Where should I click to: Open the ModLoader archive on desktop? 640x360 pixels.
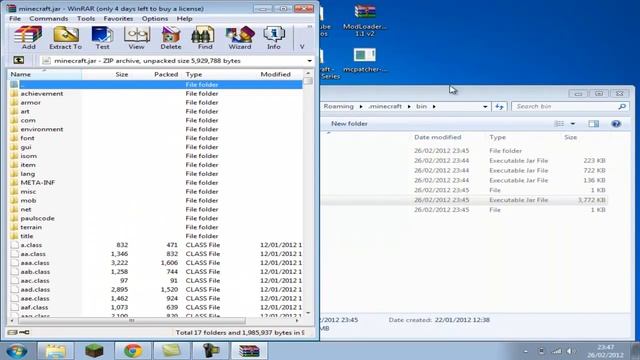(365, 20)
